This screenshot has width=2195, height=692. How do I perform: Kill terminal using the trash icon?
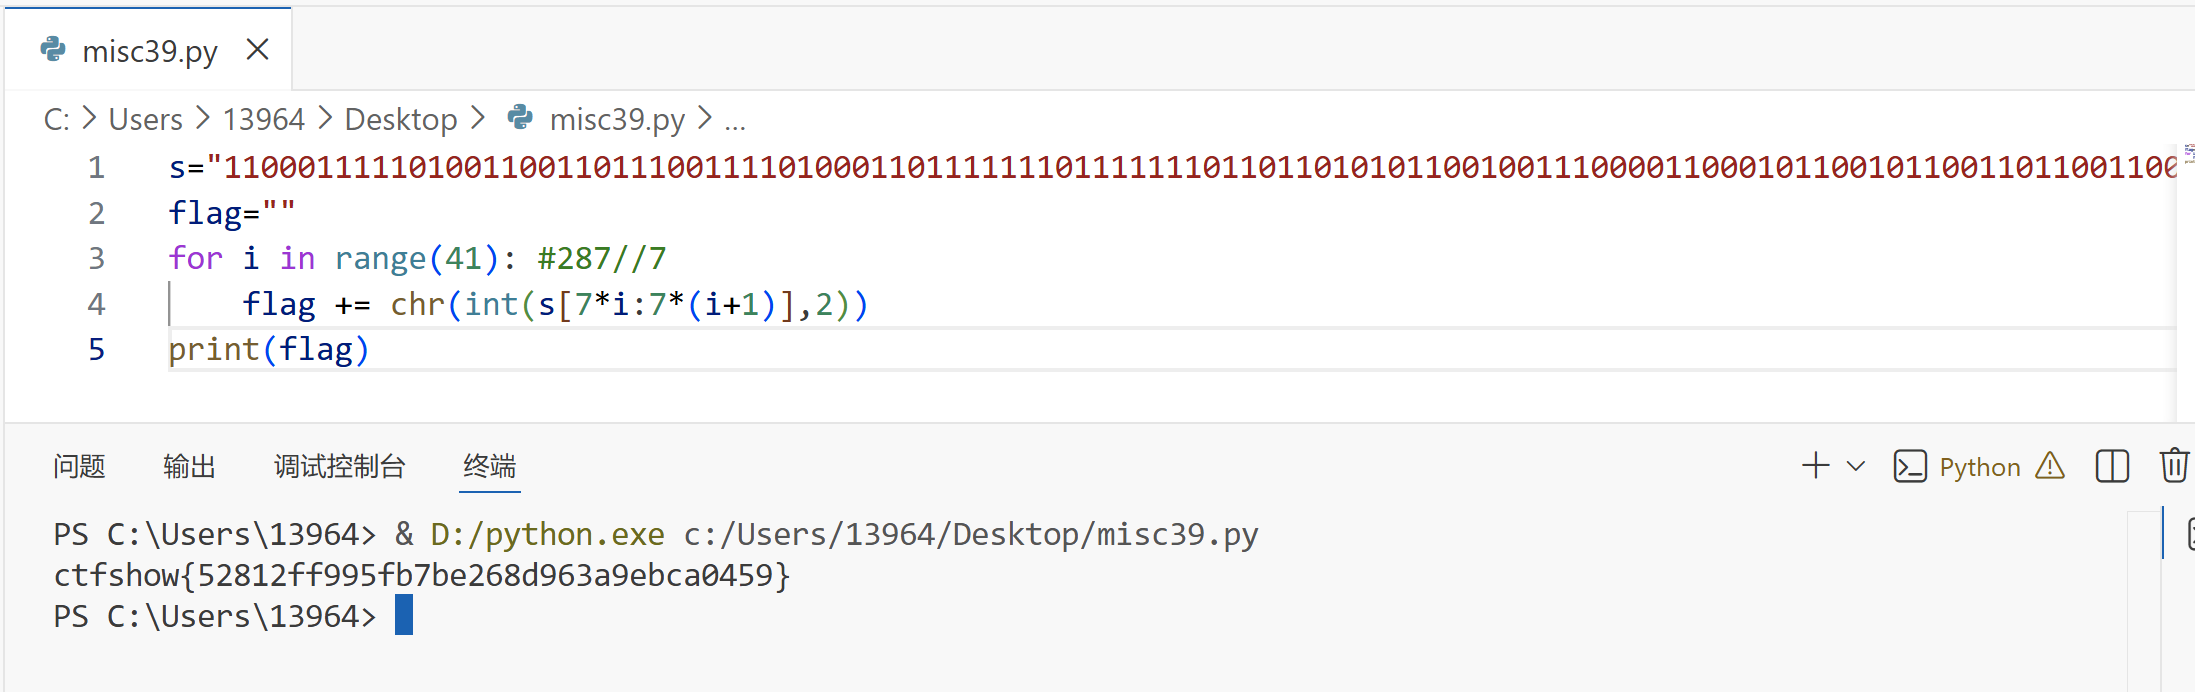pyautogui.click(x=2174, y=466)
